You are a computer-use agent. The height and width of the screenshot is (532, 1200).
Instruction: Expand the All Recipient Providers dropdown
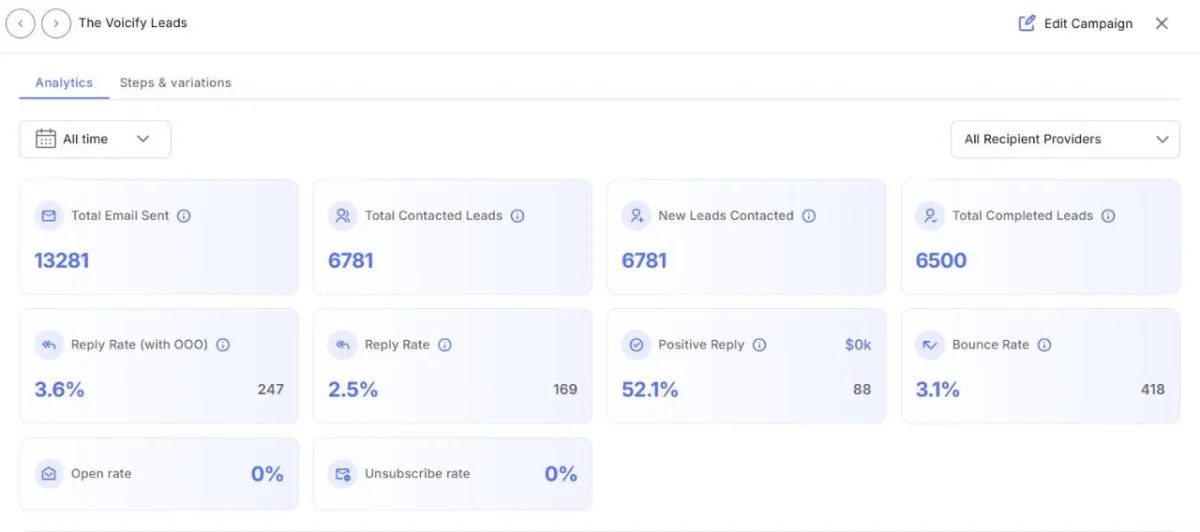1065,139
